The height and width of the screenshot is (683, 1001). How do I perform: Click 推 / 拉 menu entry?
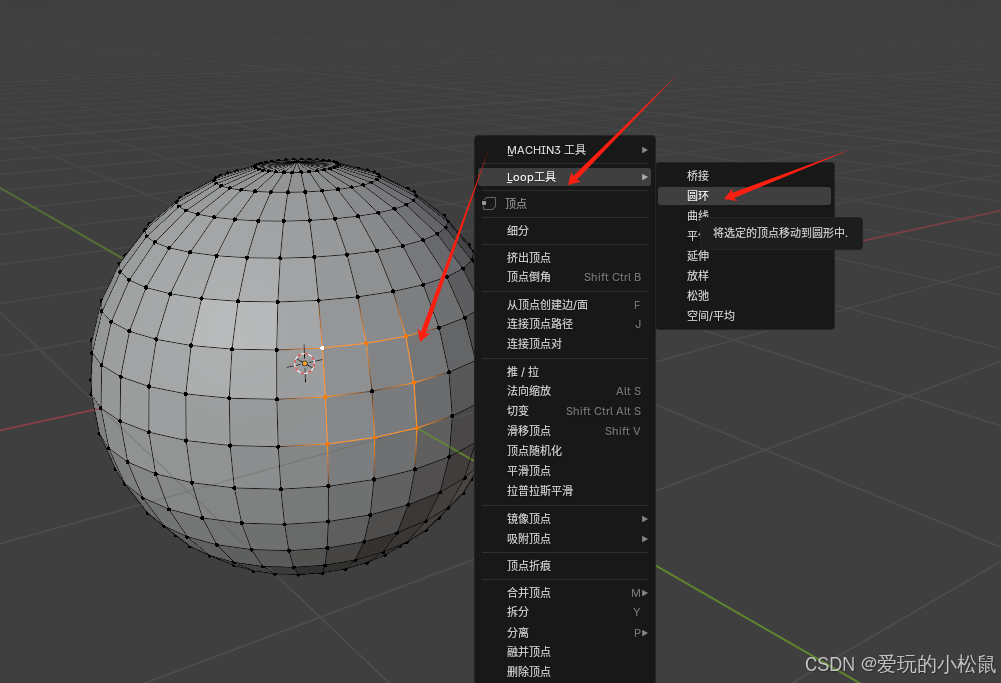564,372
